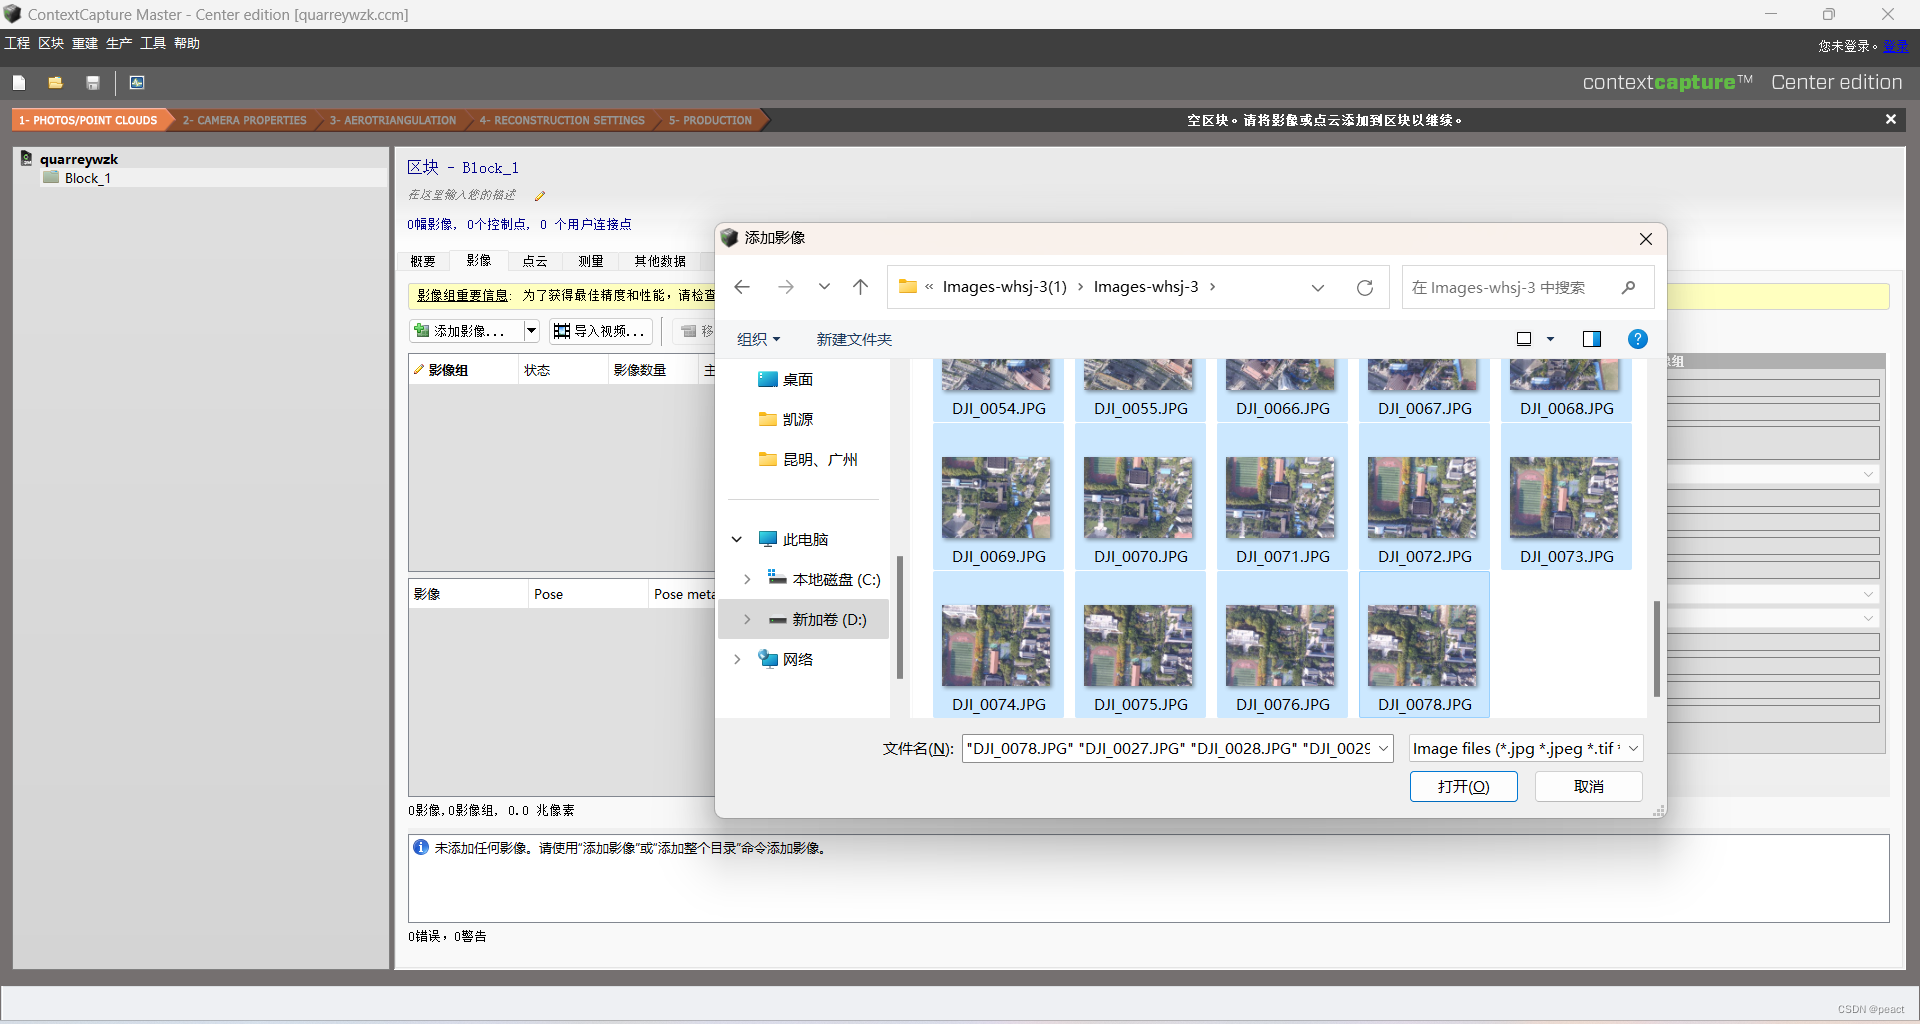This screenshot has height=1024, width=1920.
Task: Click the help question-mark icon in the dialog
Action: point(1637,338)
